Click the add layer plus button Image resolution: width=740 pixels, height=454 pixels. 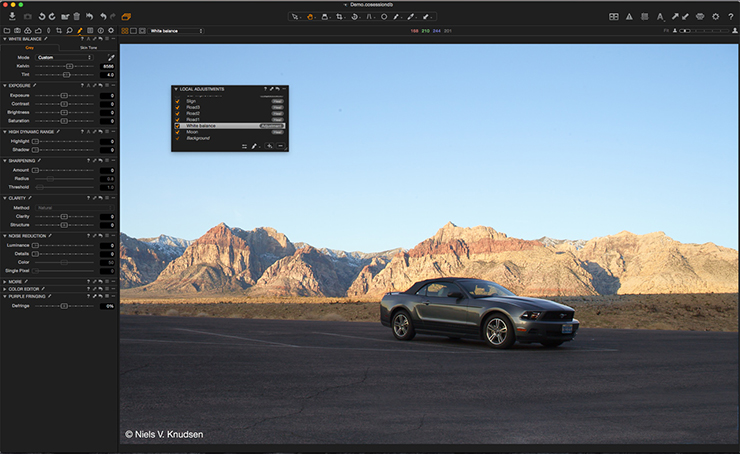tap(269, 146)
